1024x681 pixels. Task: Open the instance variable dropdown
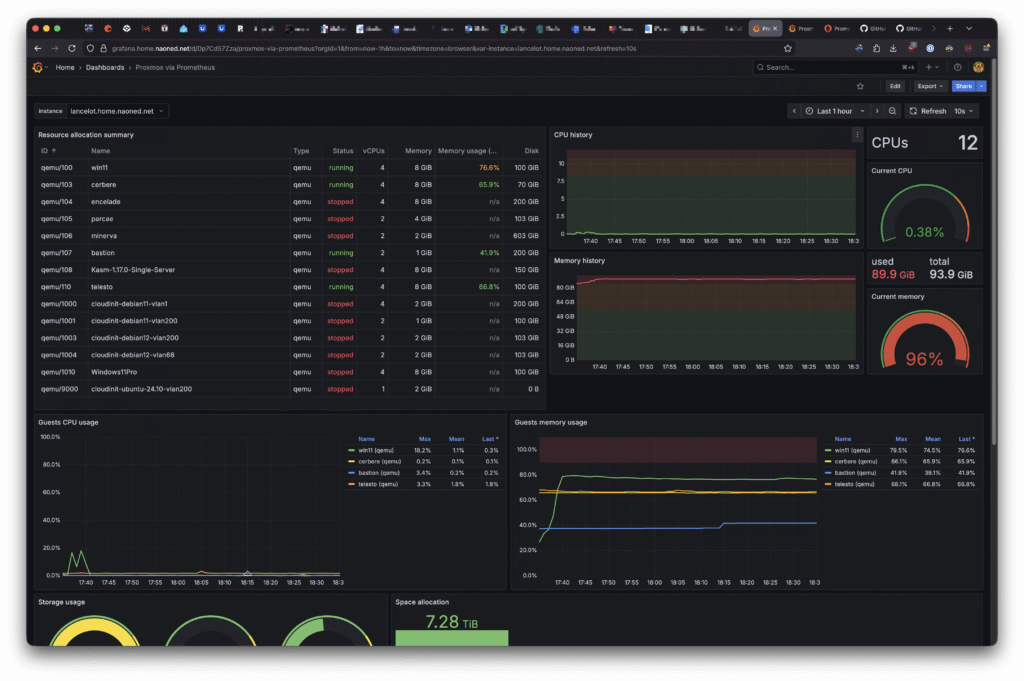click(x=118, y=111)
